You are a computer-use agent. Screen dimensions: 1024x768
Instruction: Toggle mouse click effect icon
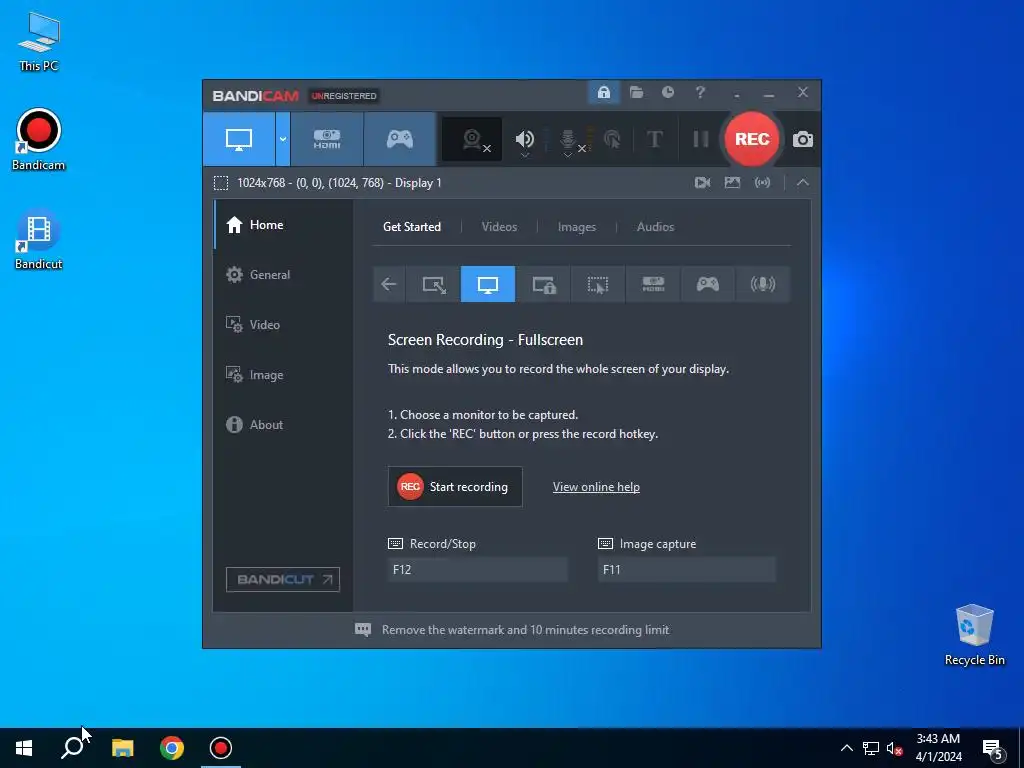click(x=612, y=139)
